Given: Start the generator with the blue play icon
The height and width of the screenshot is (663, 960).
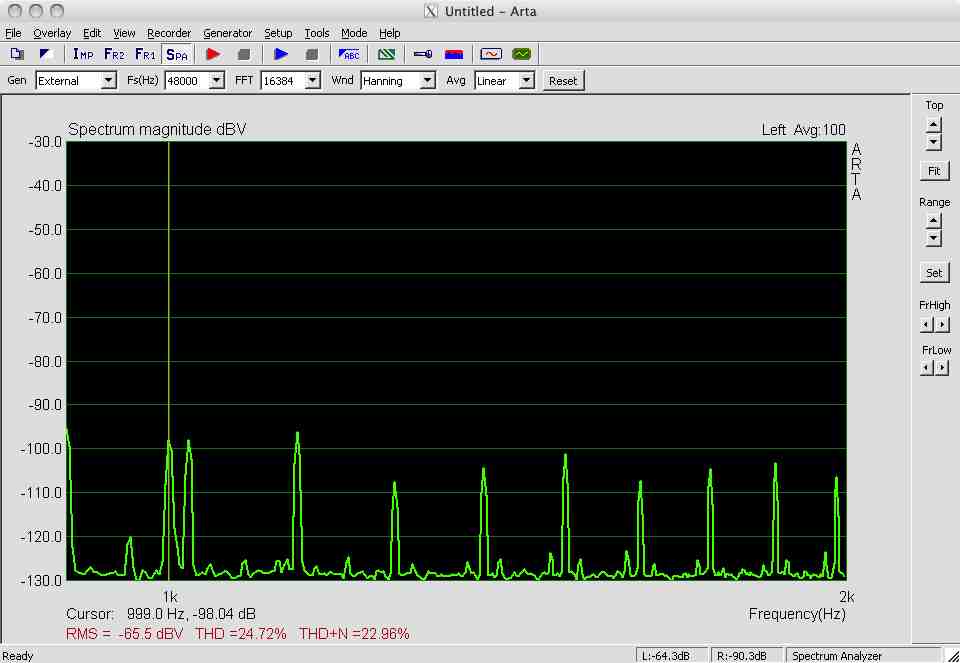Looking at the screenshot, I should 281,54.
